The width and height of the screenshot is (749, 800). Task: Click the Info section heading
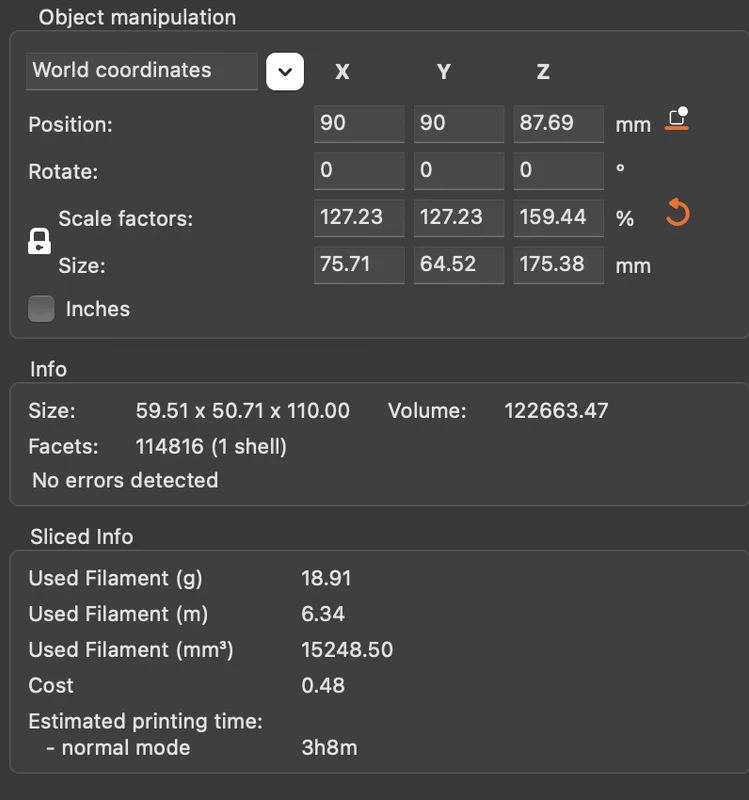pyautogui.click(x=48, y=369)
